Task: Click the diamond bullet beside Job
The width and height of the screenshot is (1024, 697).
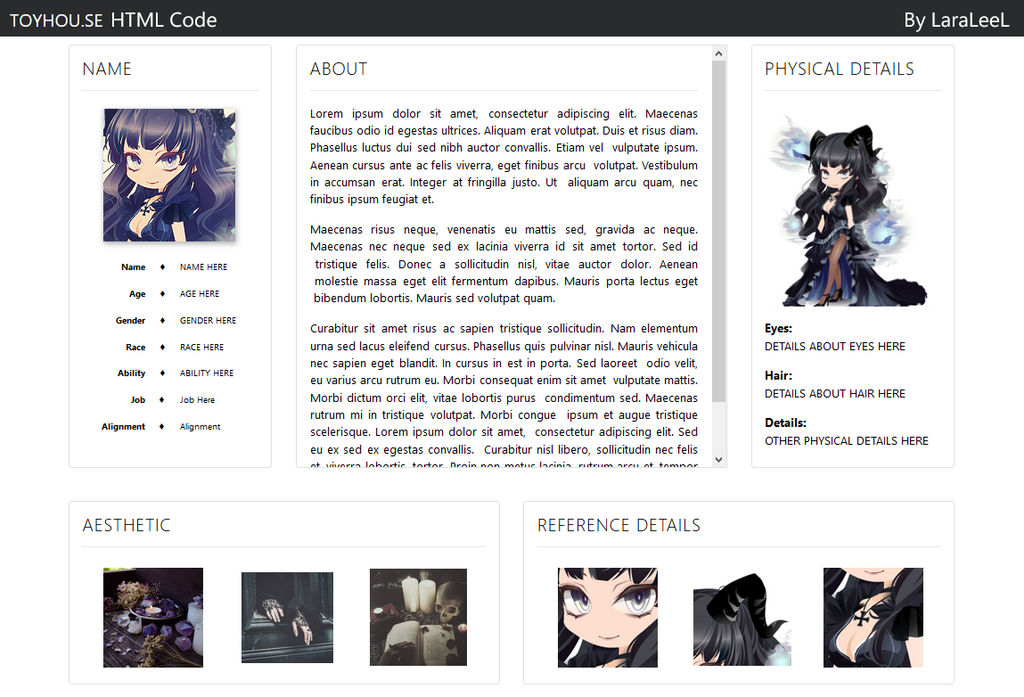Action: click(x=162, y=400)
